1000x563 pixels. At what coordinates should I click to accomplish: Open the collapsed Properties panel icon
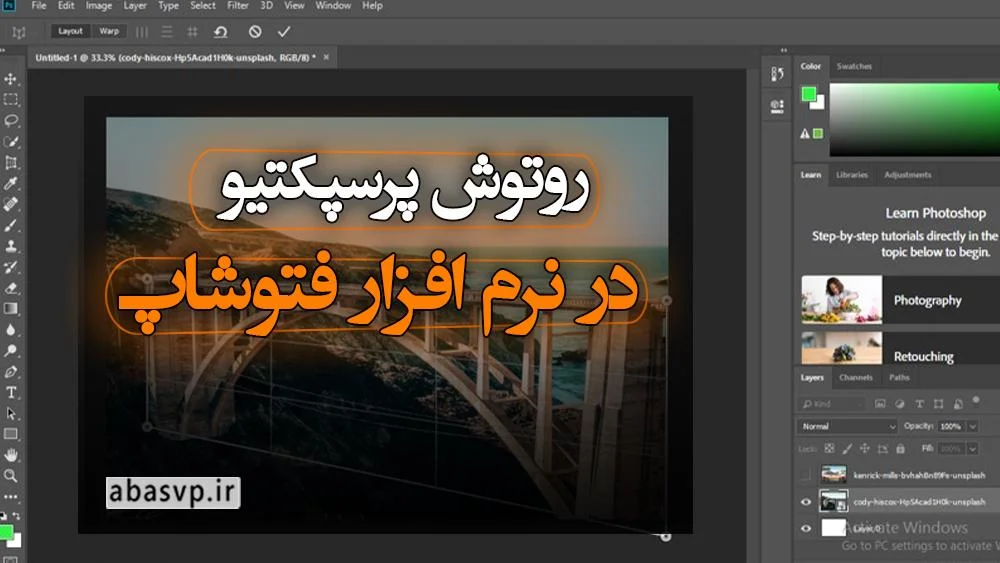777,106
